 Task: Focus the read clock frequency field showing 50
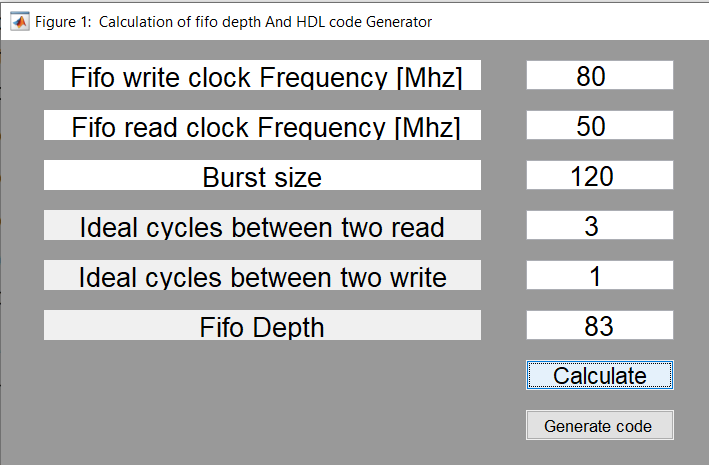600,125
